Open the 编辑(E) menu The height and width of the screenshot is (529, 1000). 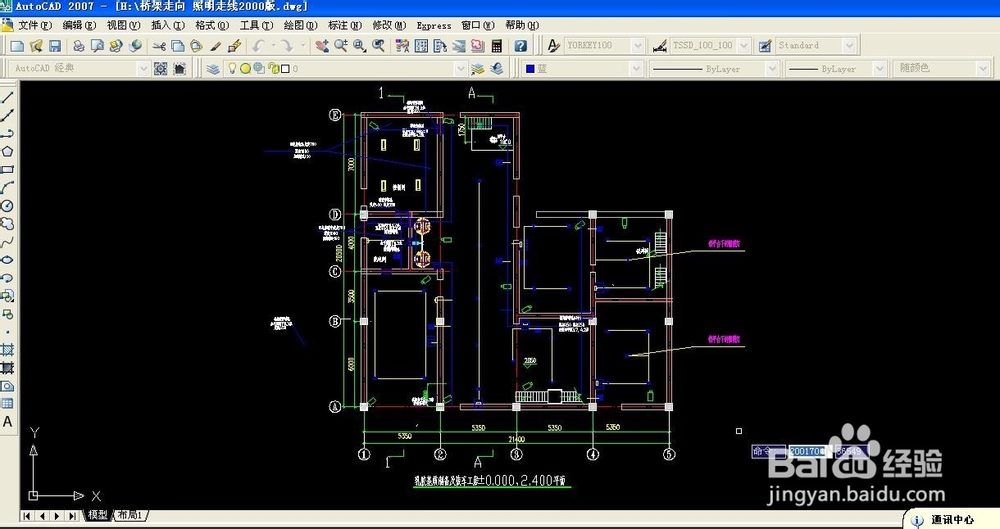[x=79, y=26]
